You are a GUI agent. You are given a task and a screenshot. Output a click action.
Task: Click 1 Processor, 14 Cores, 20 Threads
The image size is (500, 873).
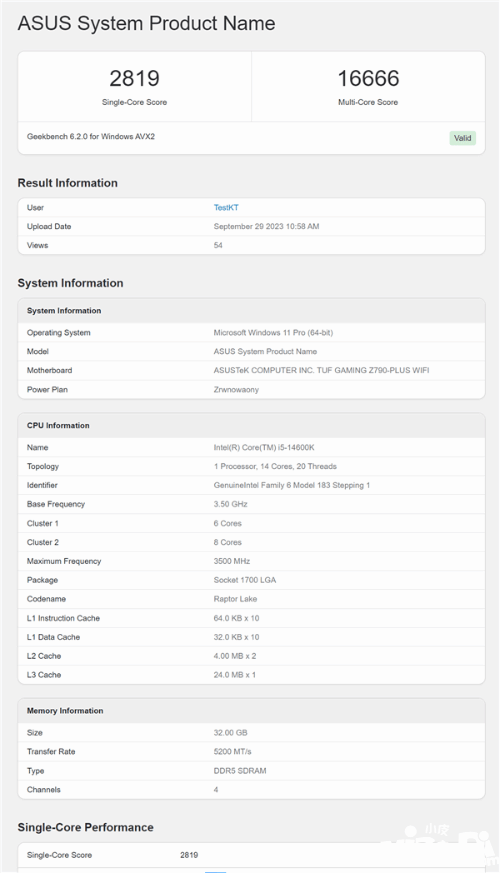pyautogui.click(x=275, y=466)
